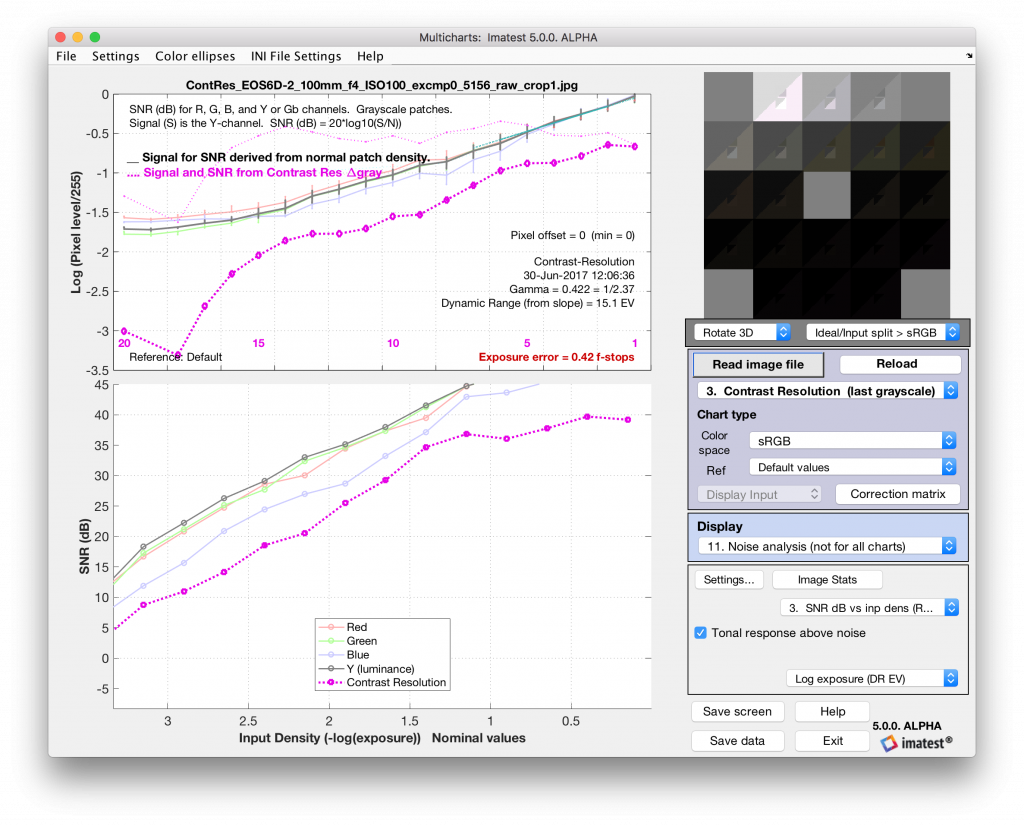Click the brightest patch in chart preview

pos(777,97)
